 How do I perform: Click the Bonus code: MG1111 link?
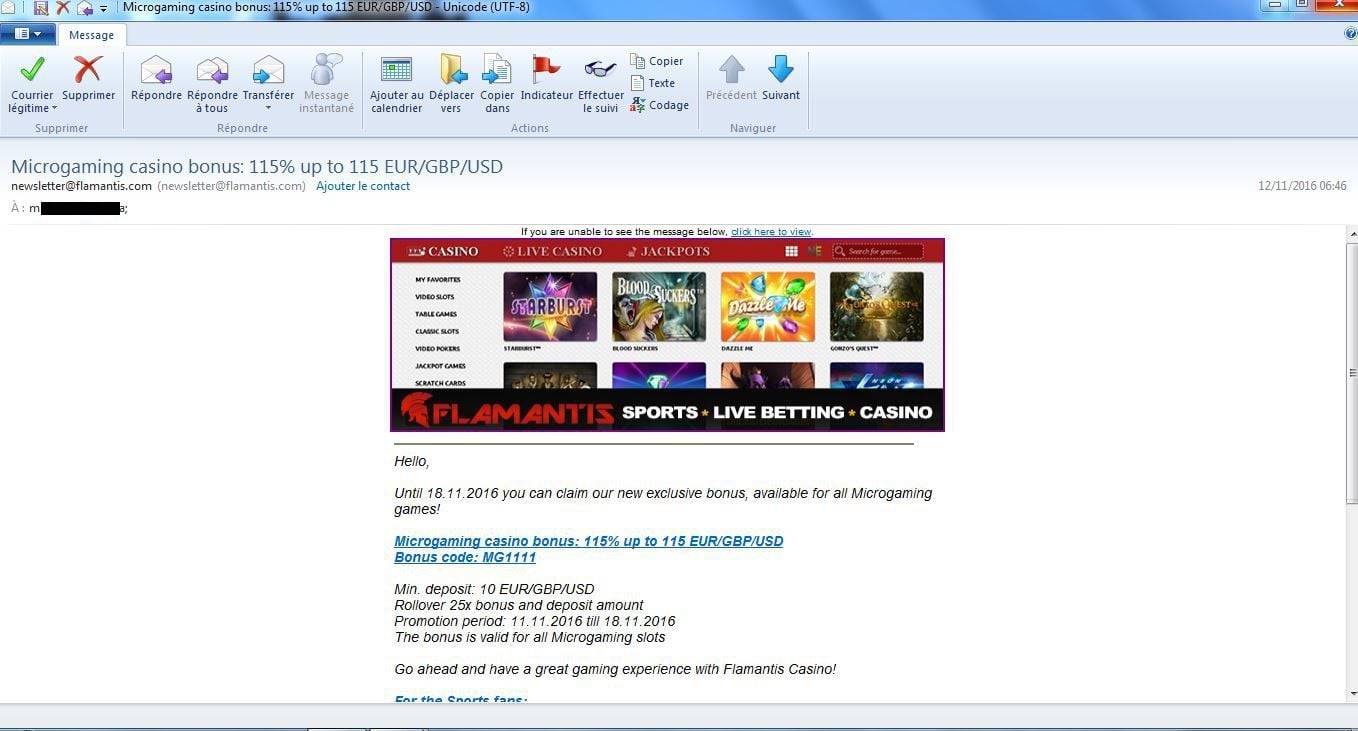465,557
